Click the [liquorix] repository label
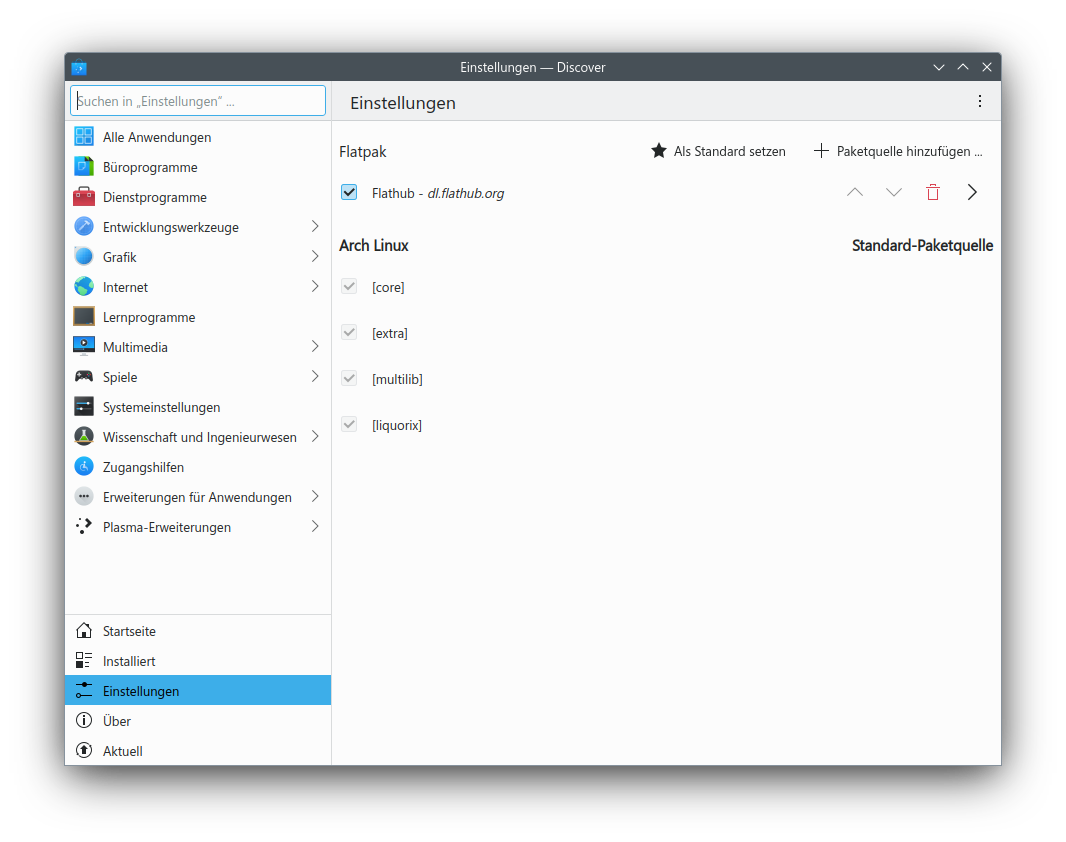 pos(397,425)
